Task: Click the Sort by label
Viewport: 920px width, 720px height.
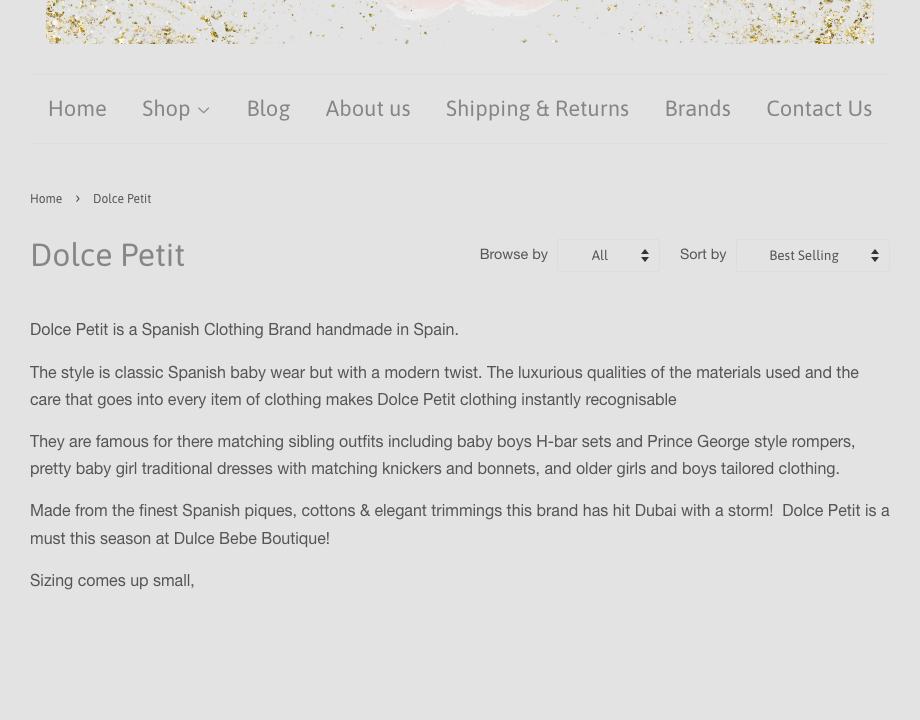Action: [x=703, y=255]
